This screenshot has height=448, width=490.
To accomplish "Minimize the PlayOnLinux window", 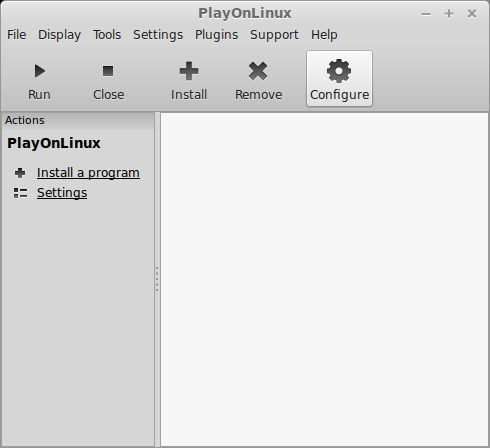I will point(426,14).
